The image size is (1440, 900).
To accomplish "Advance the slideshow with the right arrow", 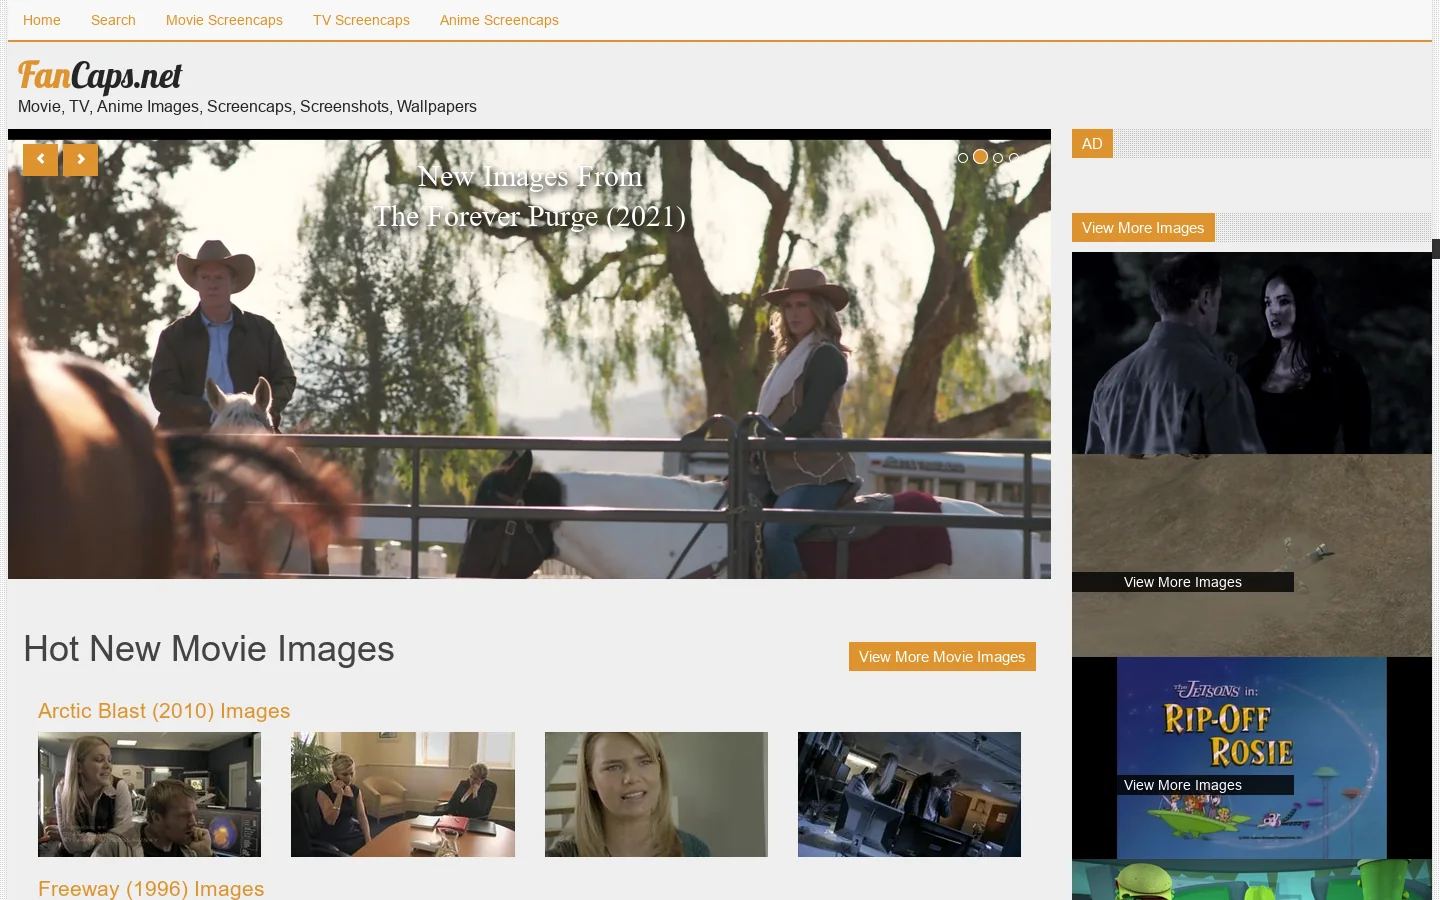I will (80, 160).
